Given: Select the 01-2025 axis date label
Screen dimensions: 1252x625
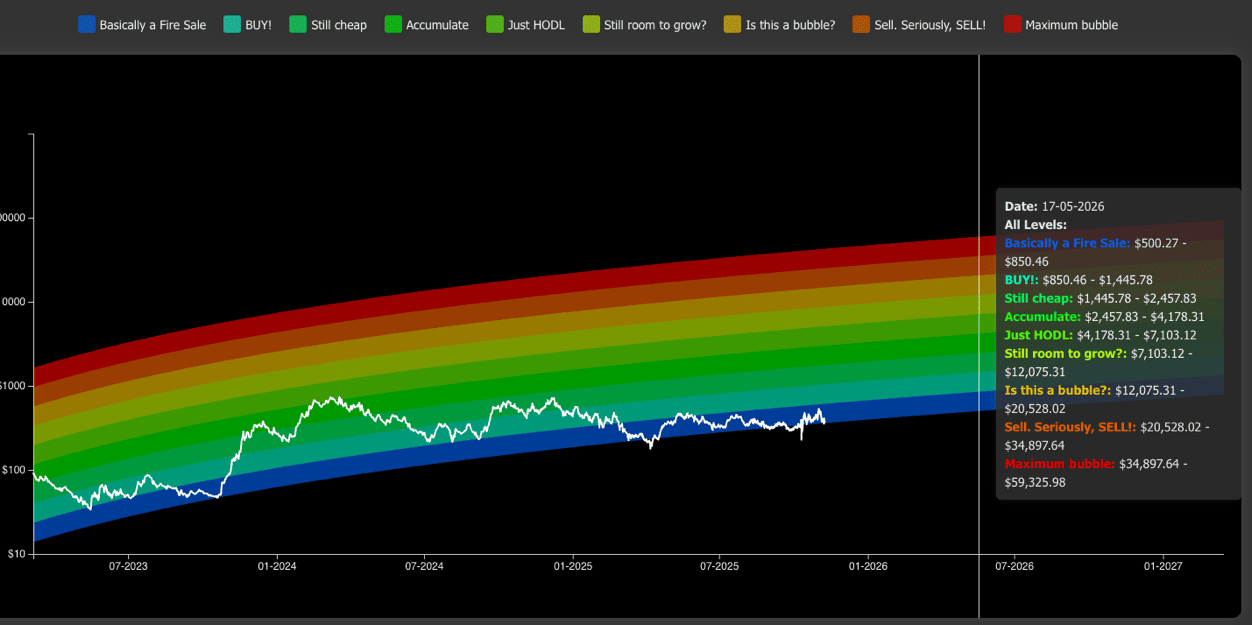Looking at the screenshot, I should click(x=572, y=567).
